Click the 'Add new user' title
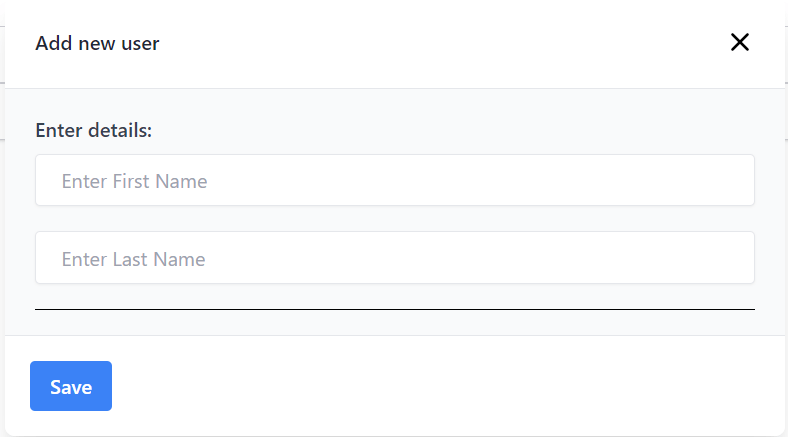This screenshot has width=788, height=437. coord(97,43)
